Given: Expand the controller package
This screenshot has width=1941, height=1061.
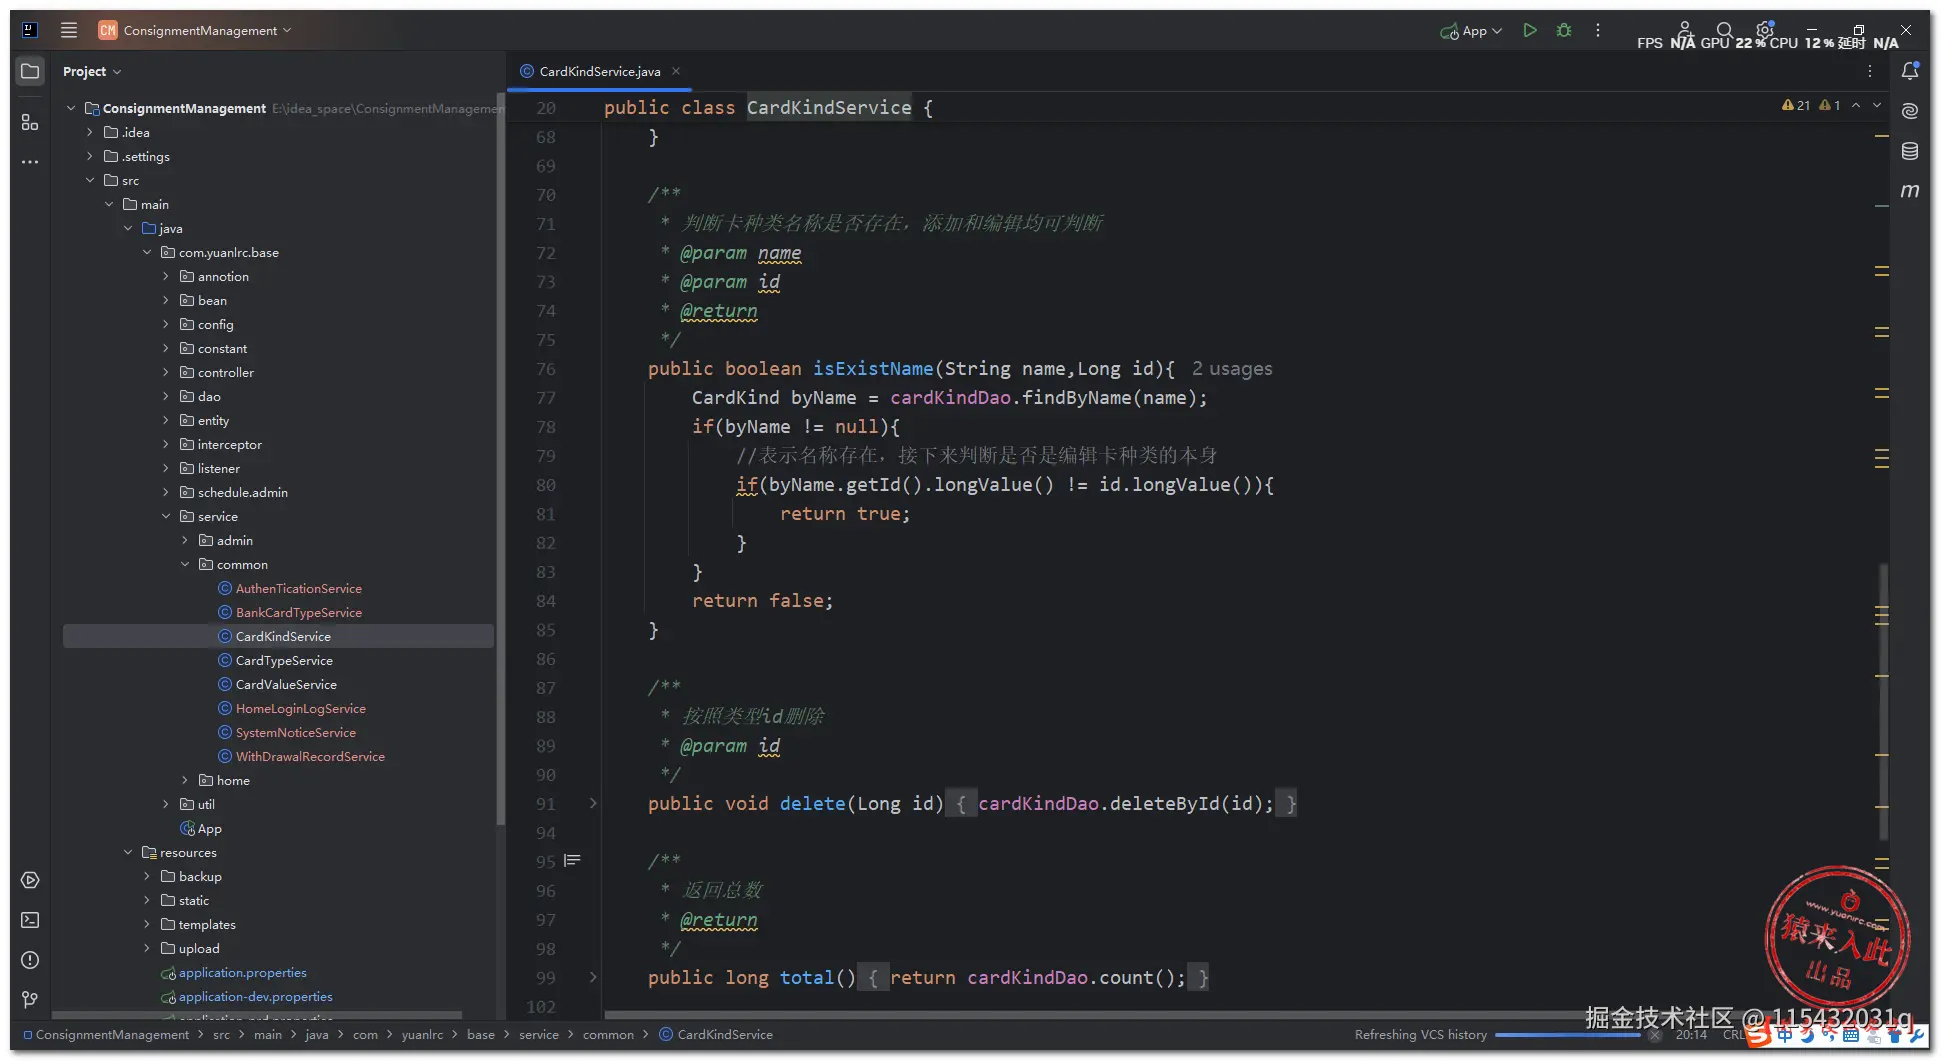Looking at the screenshot, I should click(x=166, y=372).
